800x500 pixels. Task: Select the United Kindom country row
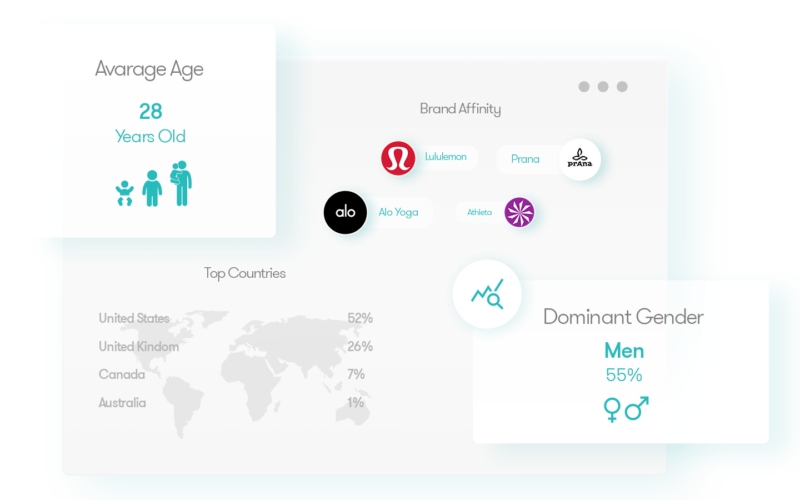tap(236, 346)
